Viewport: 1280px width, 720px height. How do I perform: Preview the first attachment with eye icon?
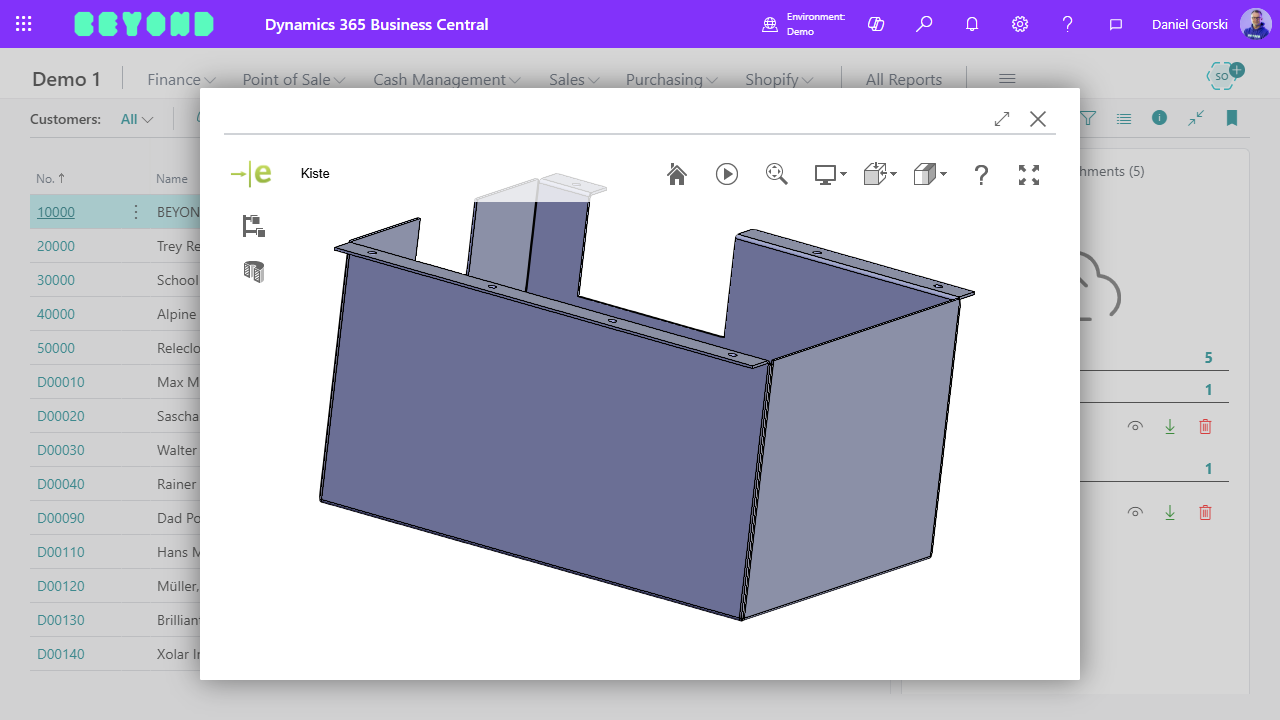click(1135, 427)
